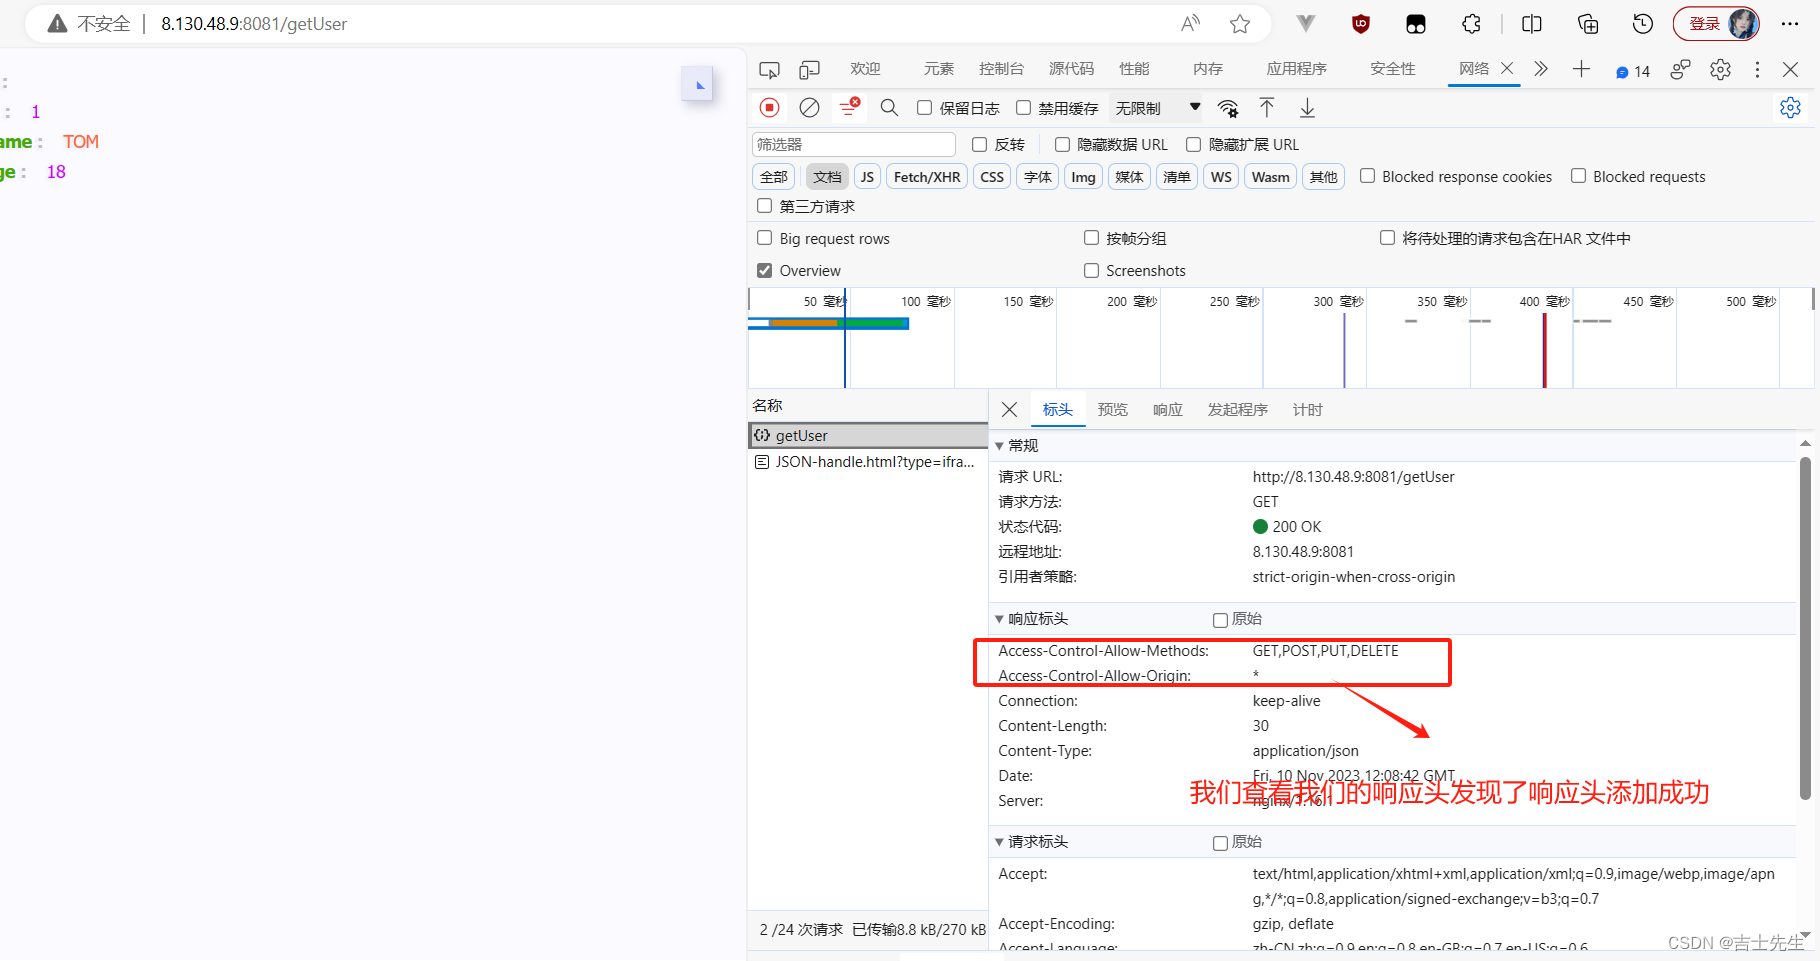
Task: Toggle the network filter icon
Action: click(849, 107)
